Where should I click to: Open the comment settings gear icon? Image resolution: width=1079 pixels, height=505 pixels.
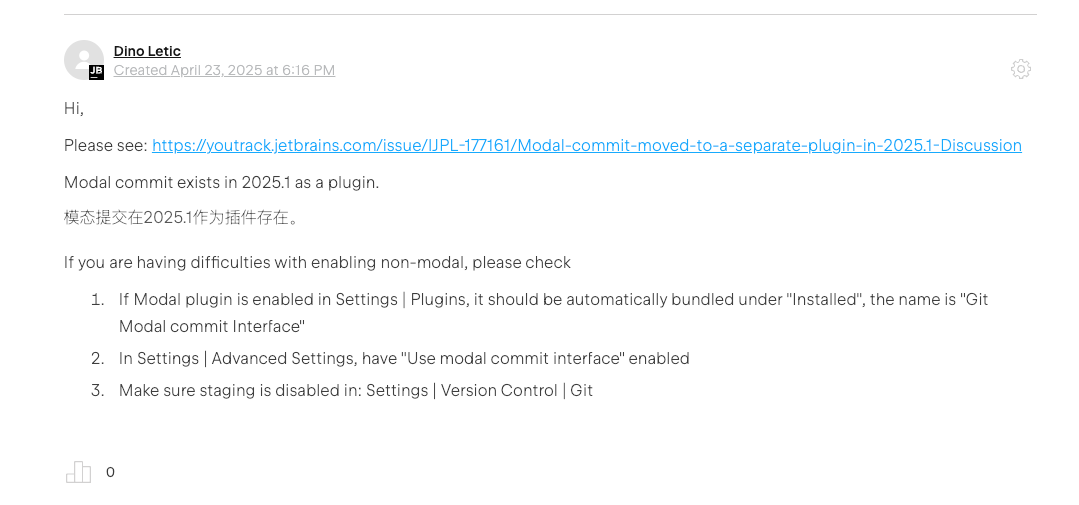(1021, 69)
